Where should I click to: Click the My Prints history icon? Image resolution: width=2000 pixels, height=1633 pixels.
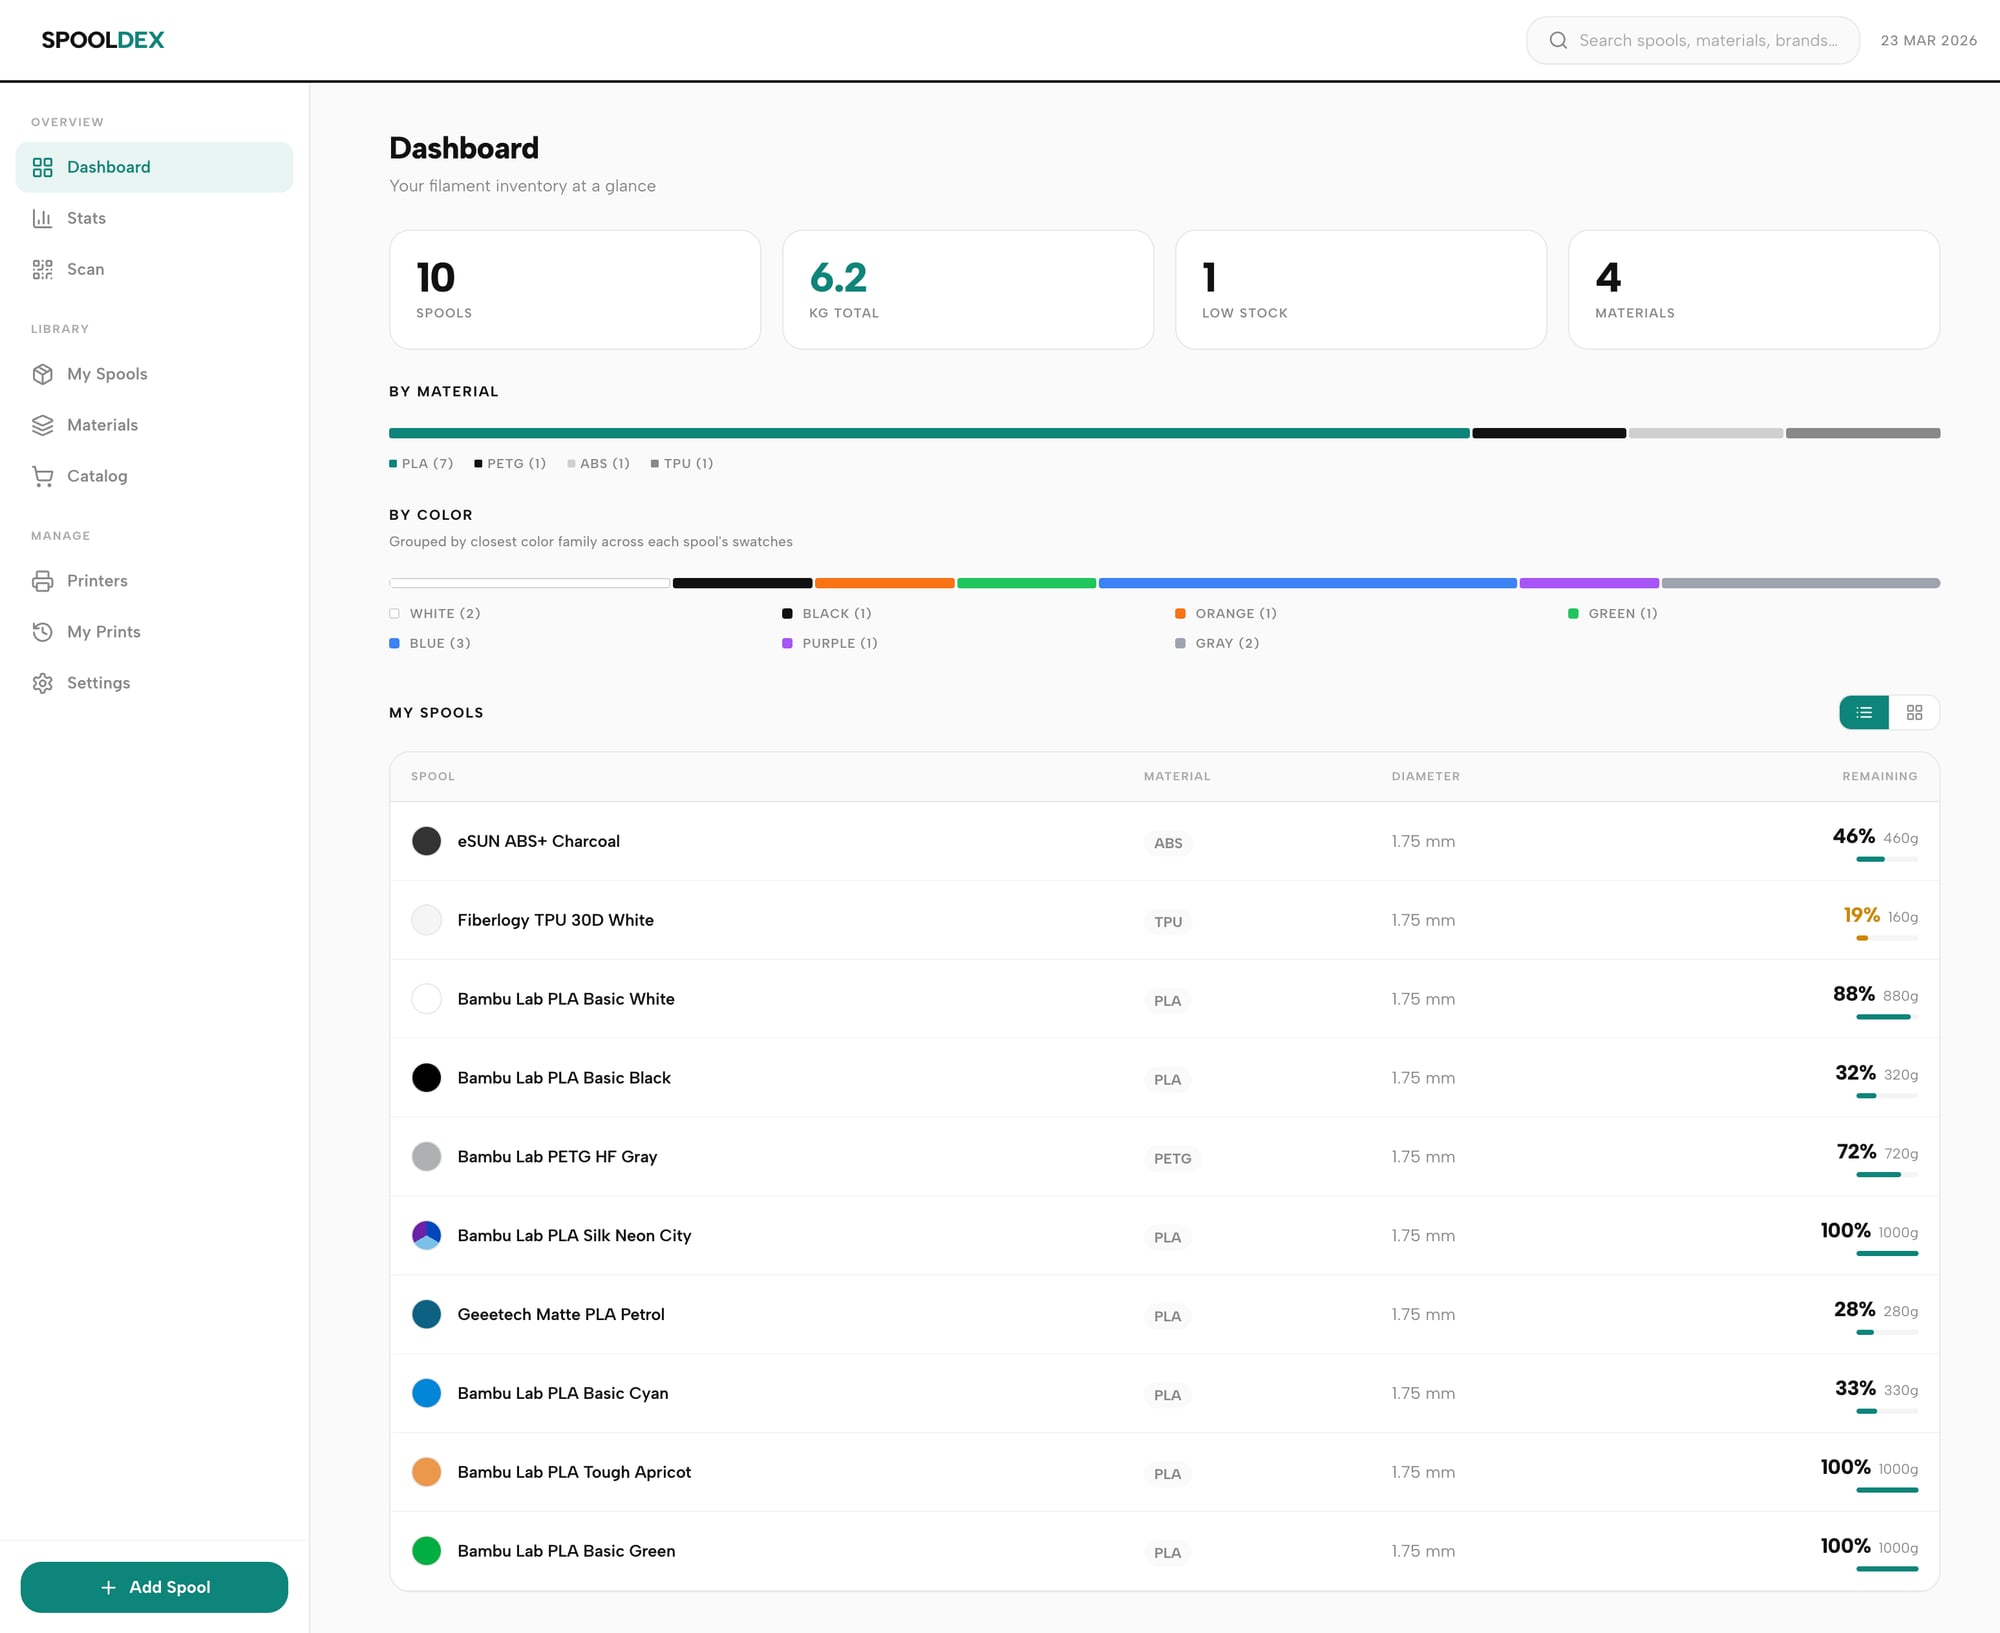coord(42,632)
